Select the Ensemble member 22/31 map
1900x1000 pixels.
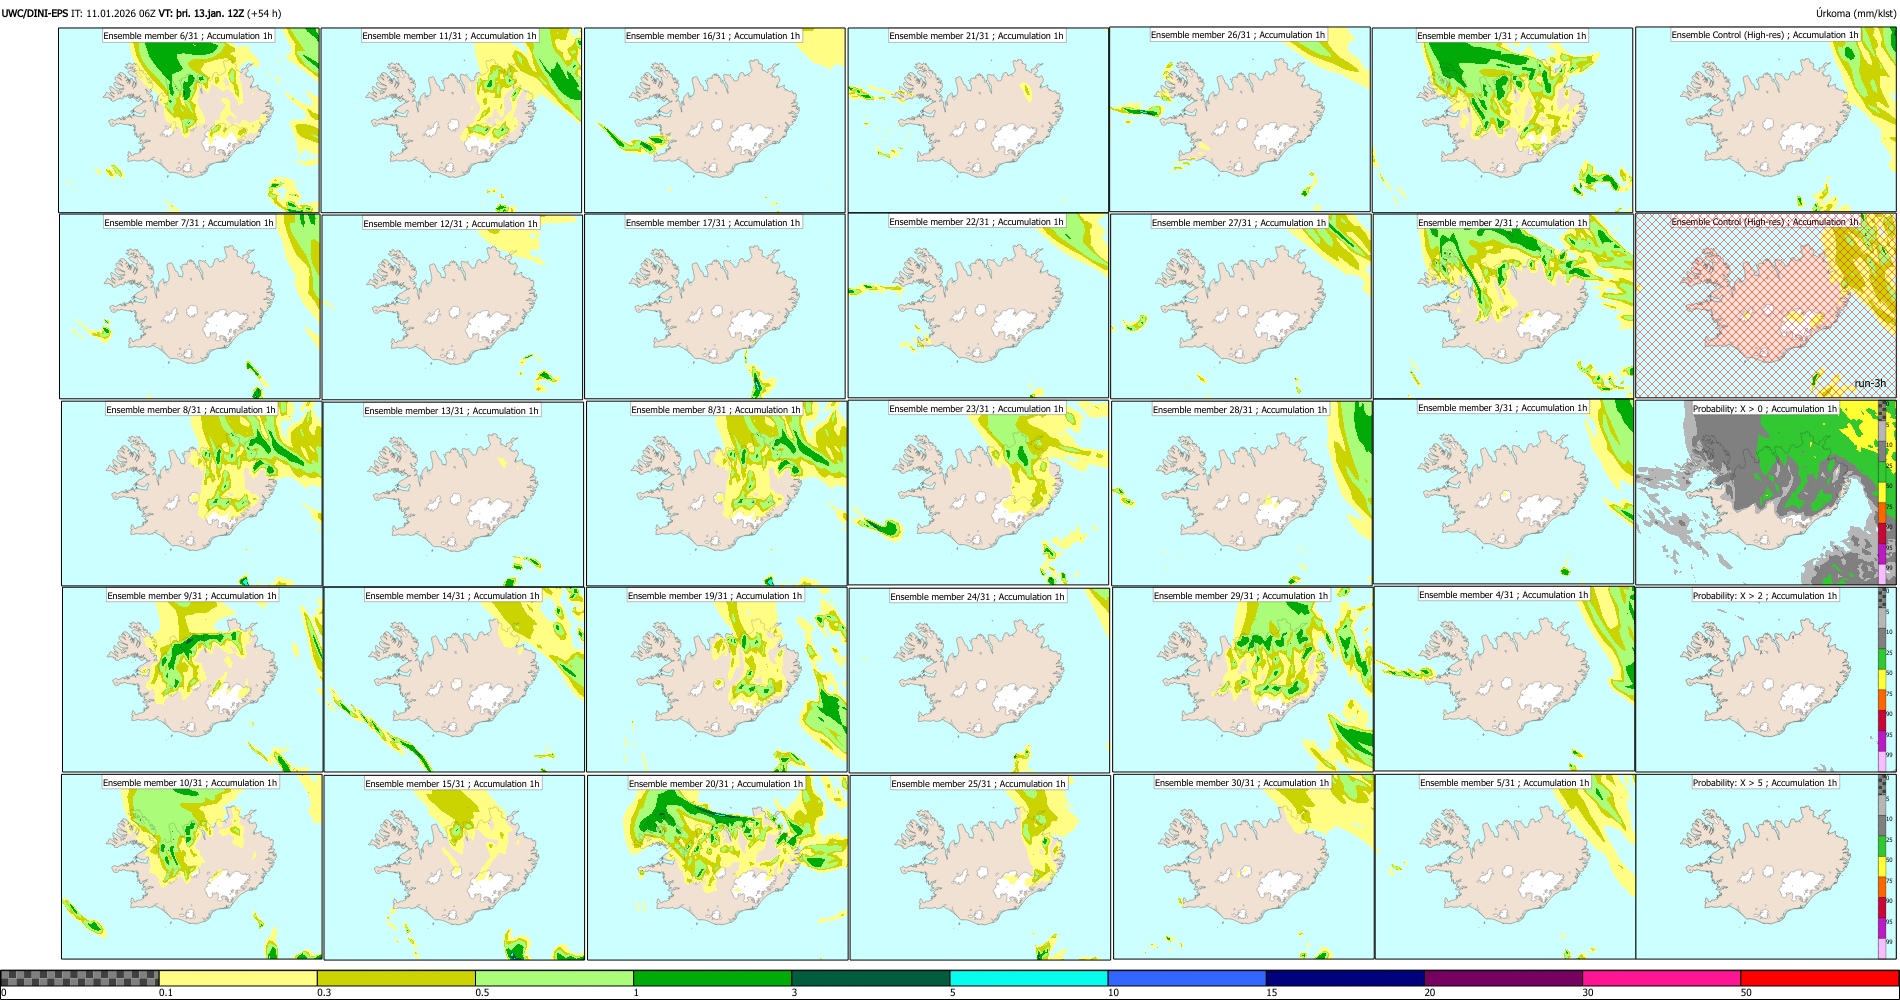click(x=978, y=306)
